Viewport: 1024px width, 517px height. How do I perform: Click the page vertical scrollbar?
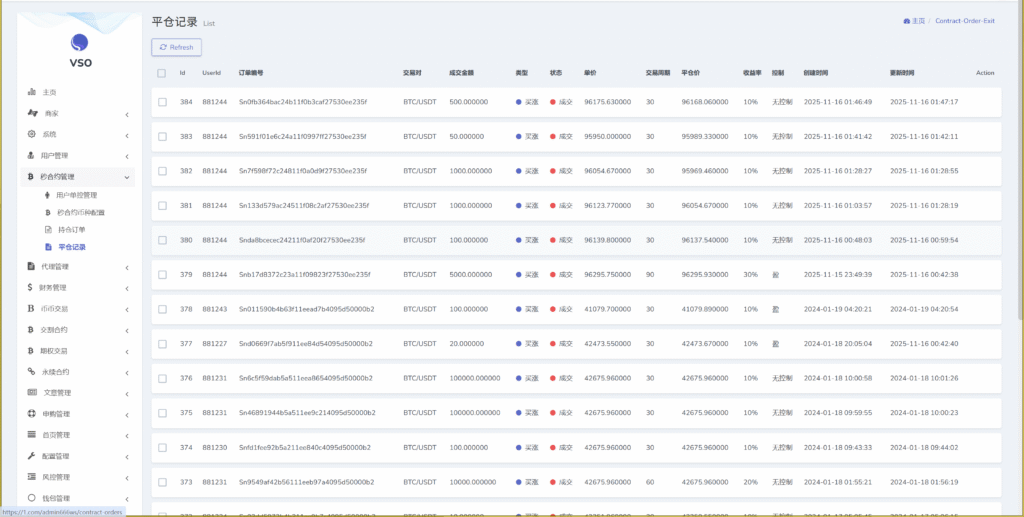click(x=1019, y=200)
